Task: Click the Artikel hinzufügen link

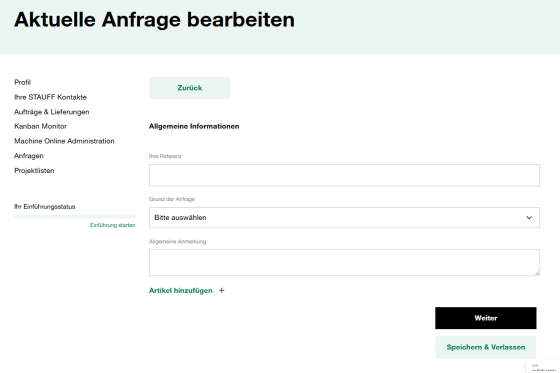Action: point(181,290)
